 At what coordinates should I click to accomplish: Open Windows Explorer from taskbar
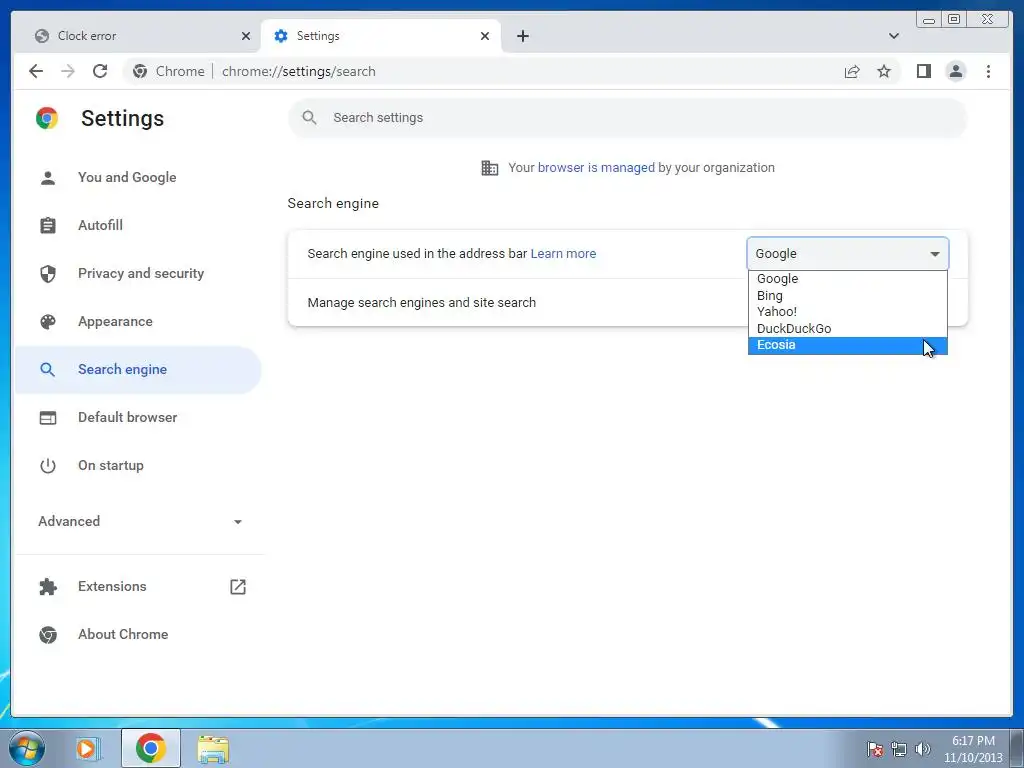[213, 749]
